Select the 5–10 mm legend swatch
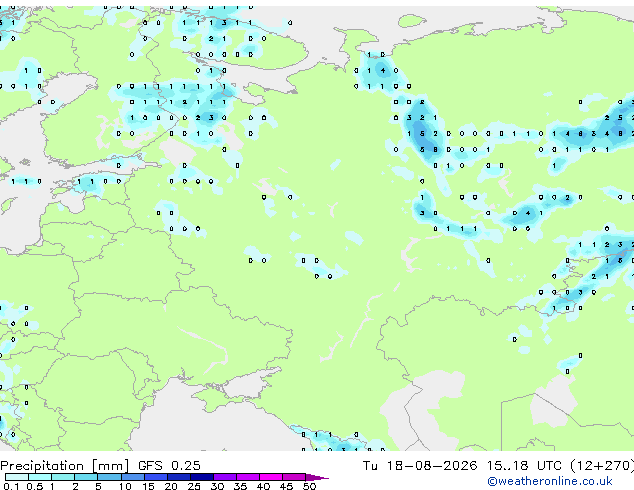 click(x=109, y=477)
